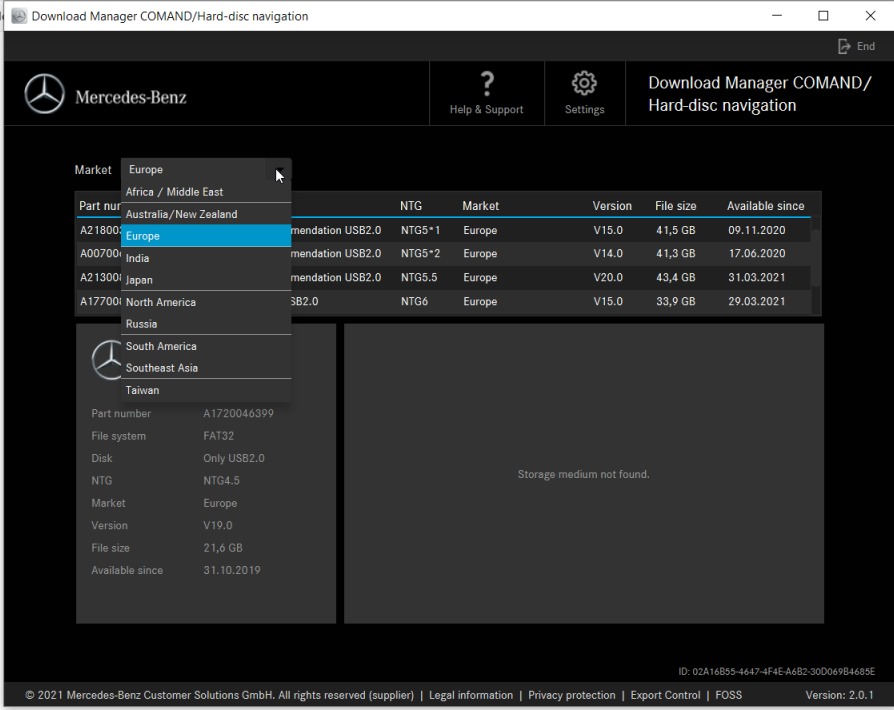Open FOSS link in footer
Viewport: 894px width, 710px height.
point(729,695)
